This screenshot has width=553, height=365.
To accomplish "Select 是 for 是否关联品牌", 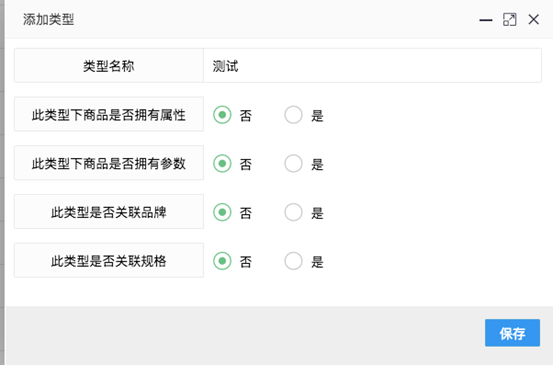I will click(x=293, y=212).
